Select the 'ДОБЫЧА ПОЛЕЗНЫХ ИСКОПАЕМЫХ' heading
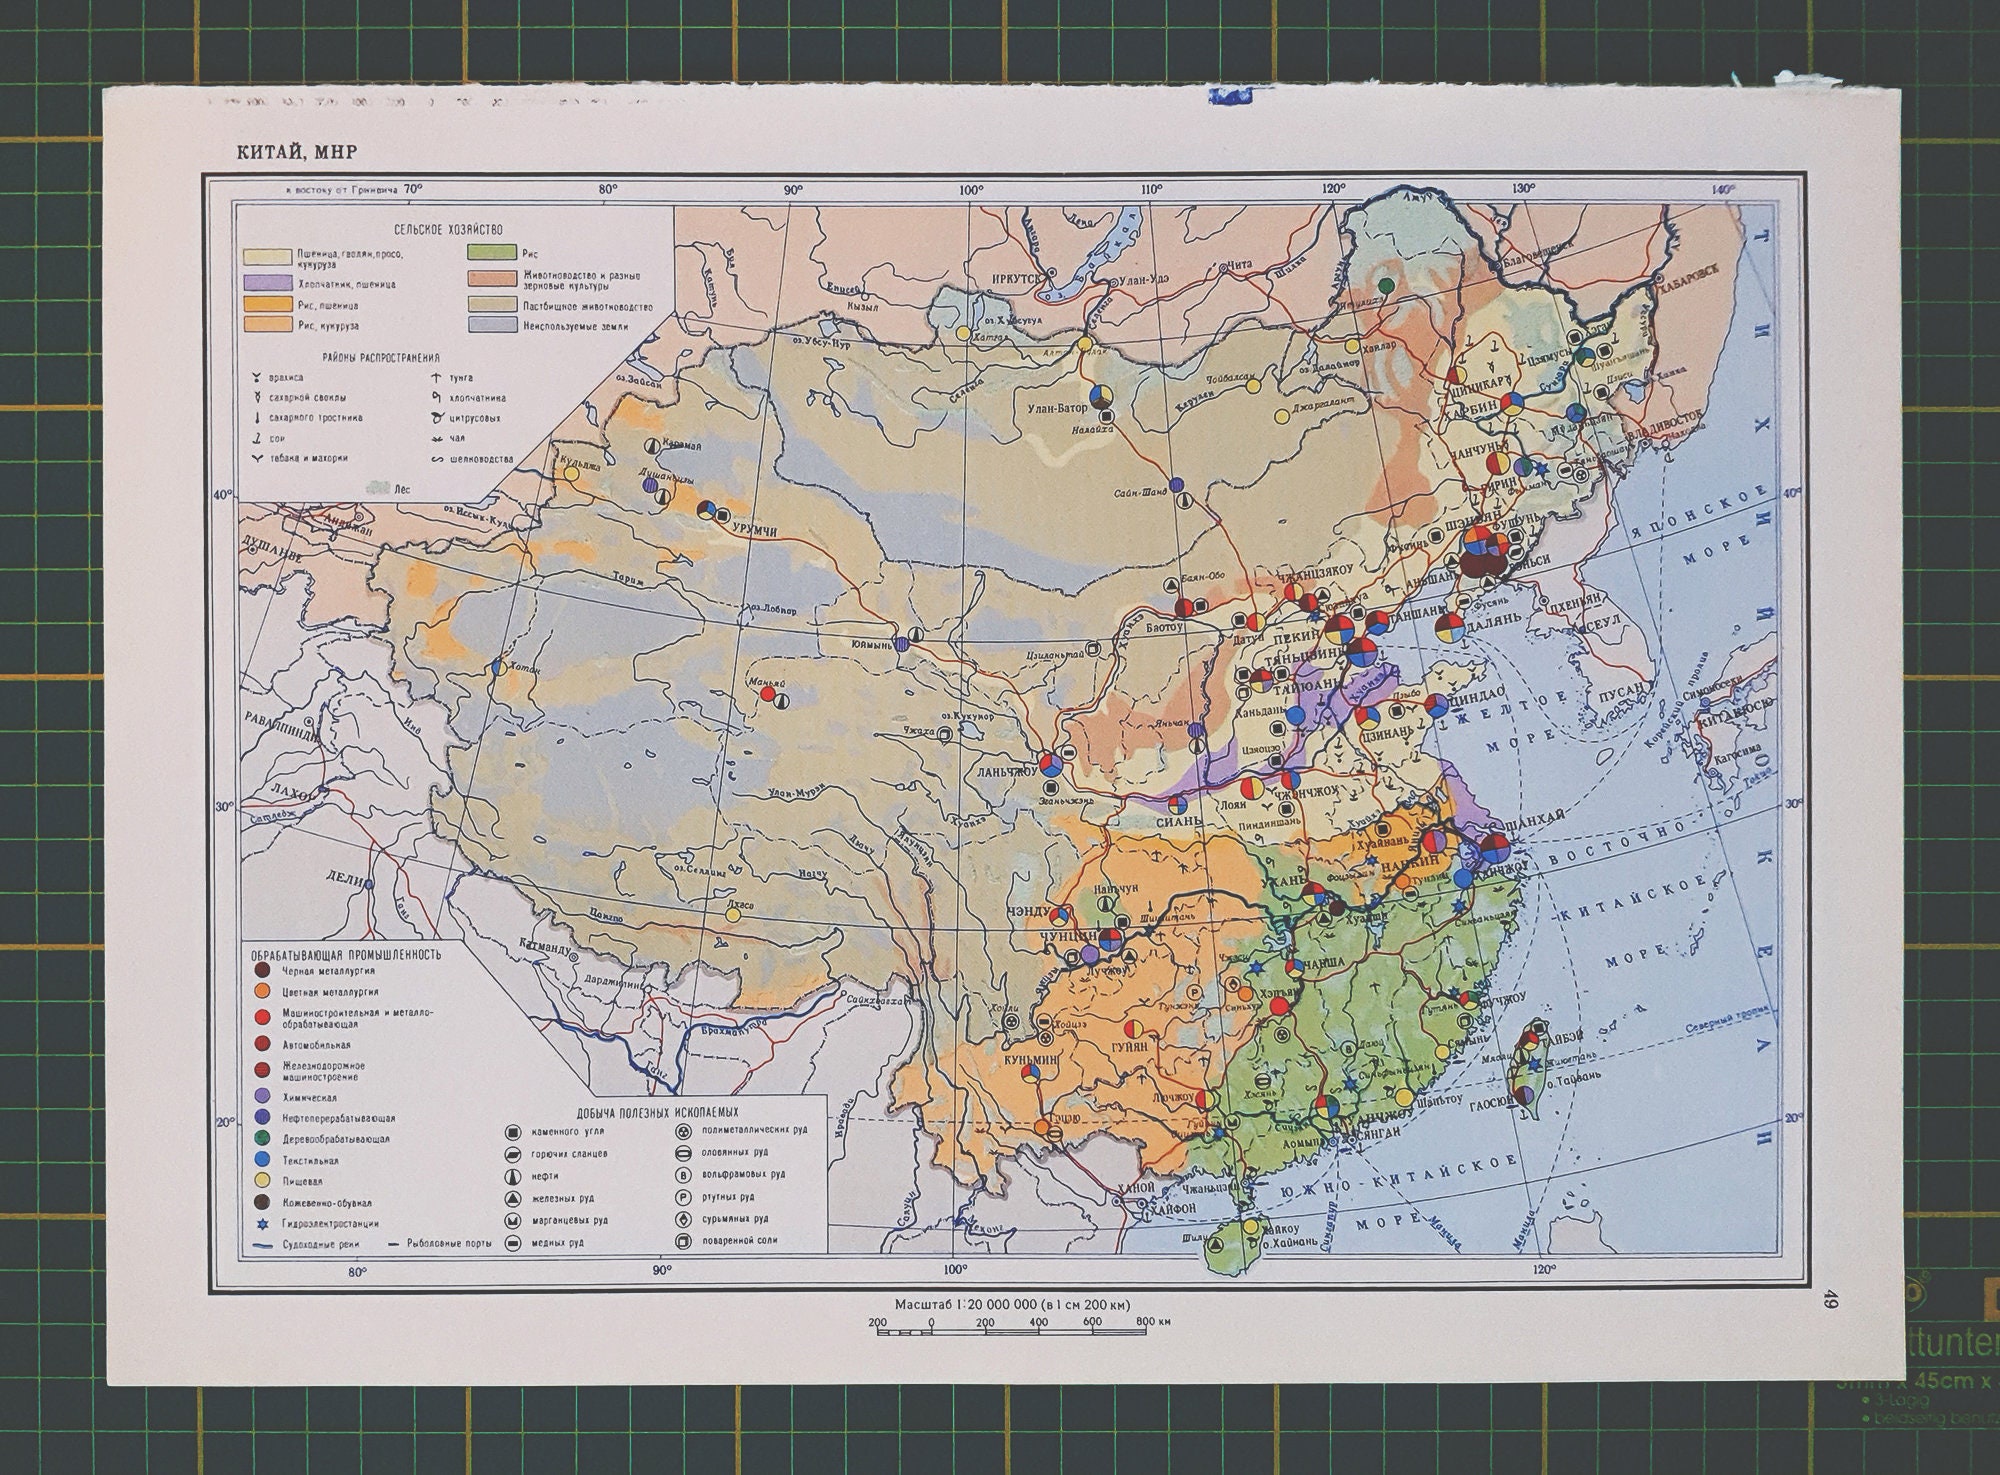Image resolution: width=2000 pixels, height=1475 pixels. pos(657,1111)
